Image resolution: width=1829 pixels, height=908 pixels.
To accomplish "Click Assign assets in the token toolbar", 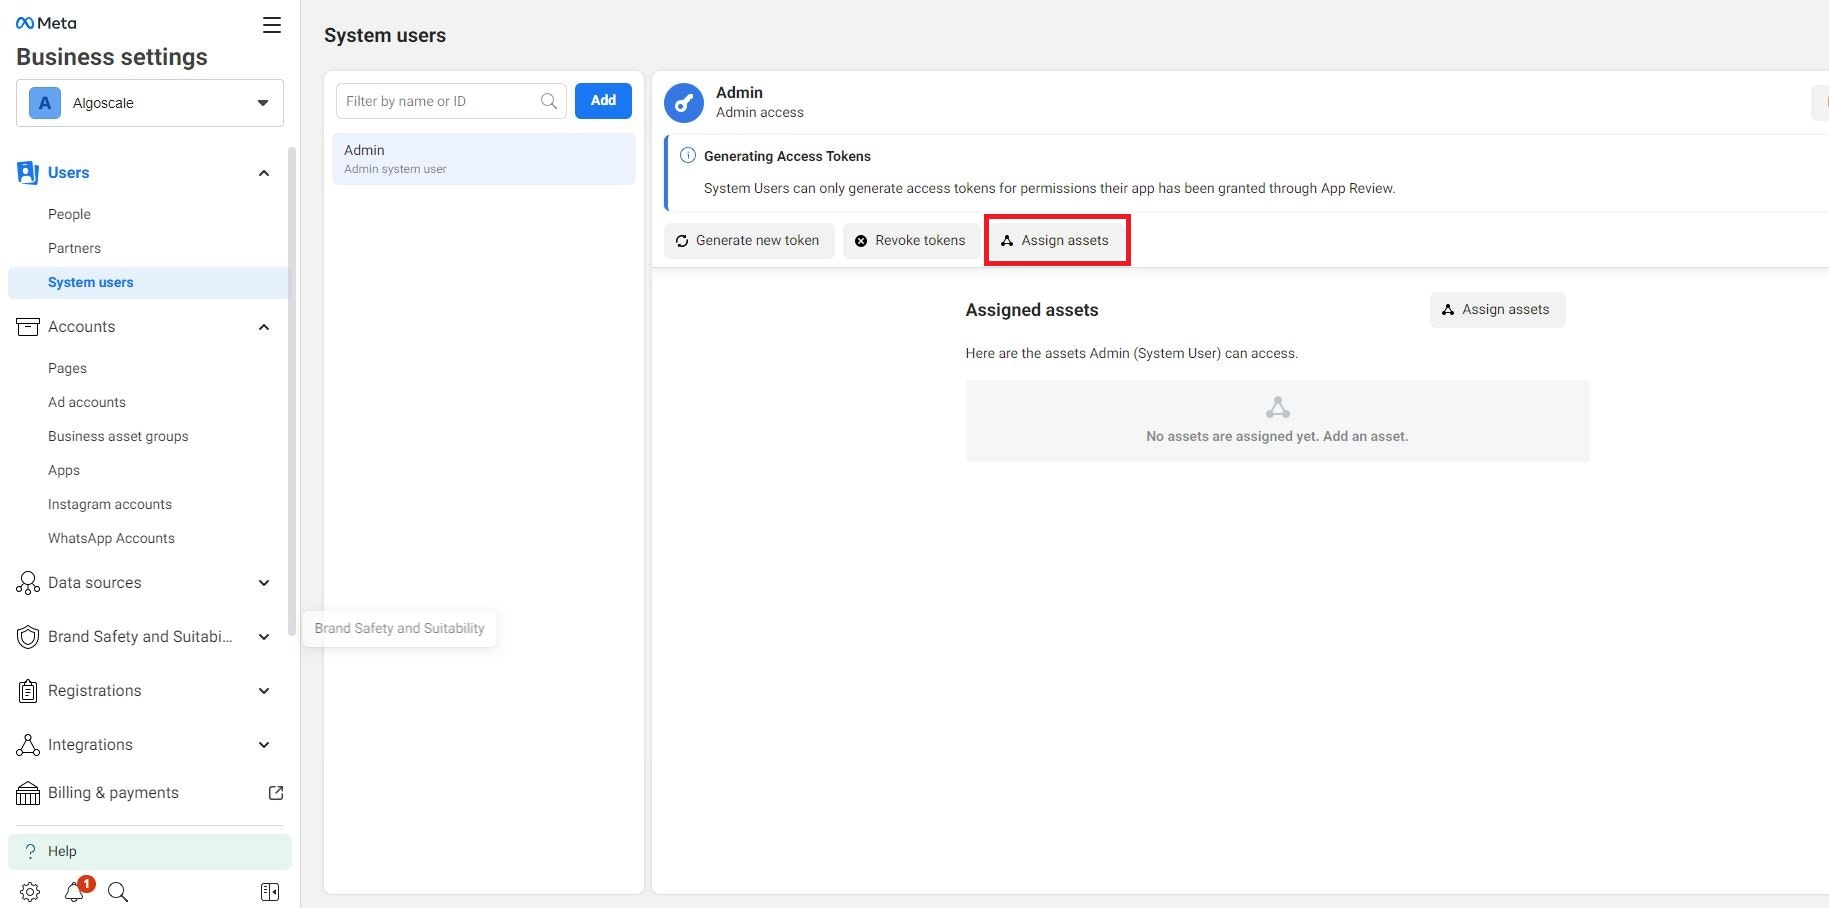I will point(1057,241).
